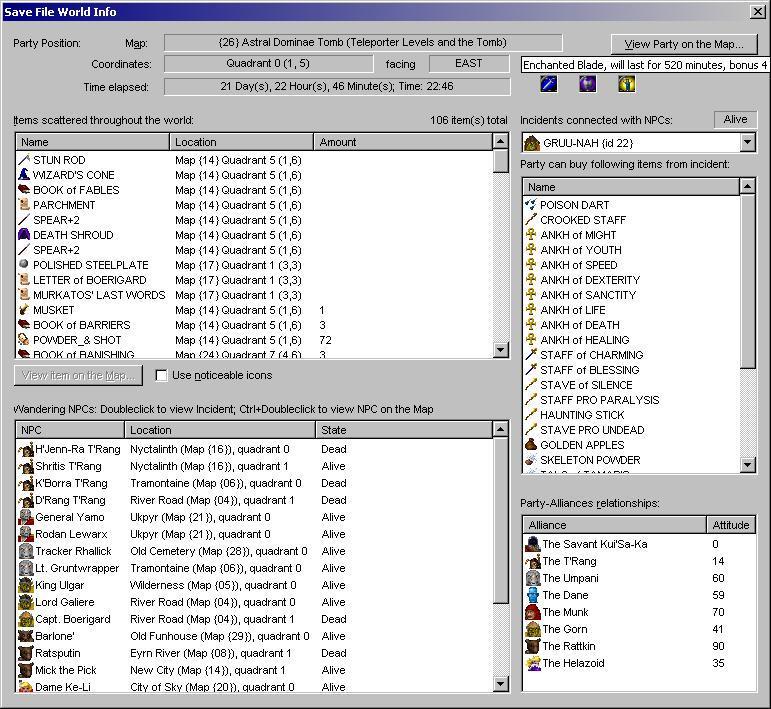Select the MUSKET item icon

point(25,311)
